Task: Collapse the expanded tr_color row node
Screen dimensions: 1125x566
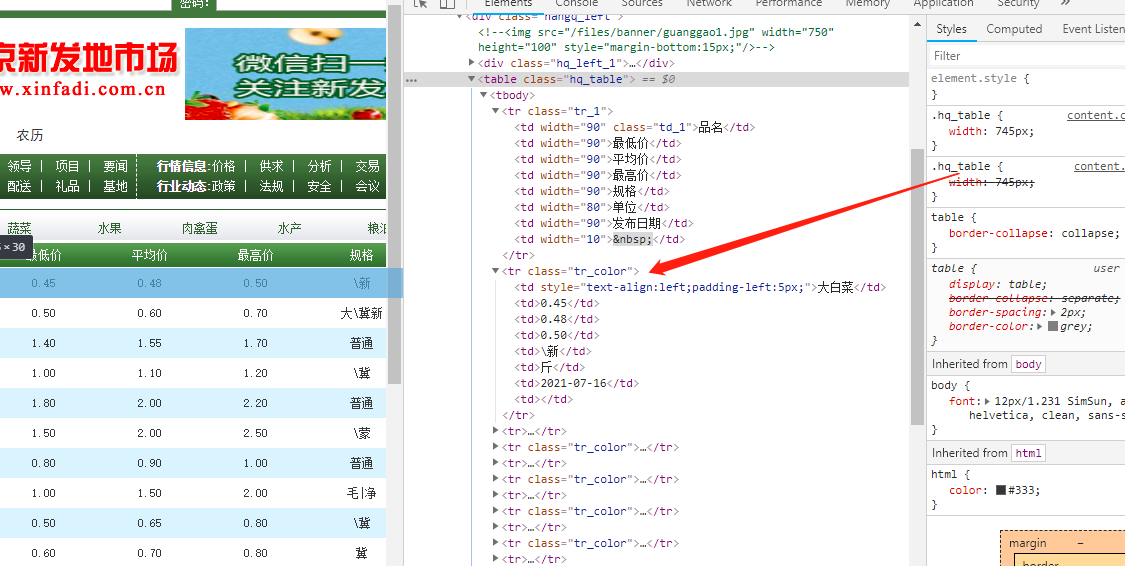Action: click(496, 271)
